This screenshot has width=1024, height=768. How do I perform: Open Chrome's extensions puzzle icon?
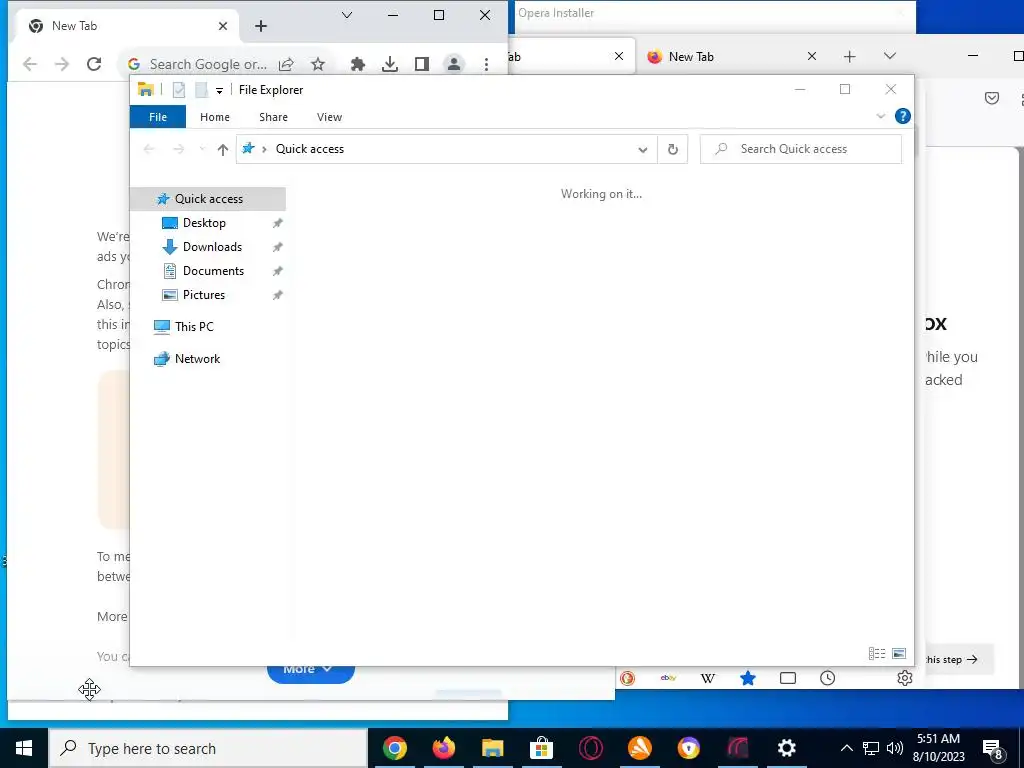[358, 64]
